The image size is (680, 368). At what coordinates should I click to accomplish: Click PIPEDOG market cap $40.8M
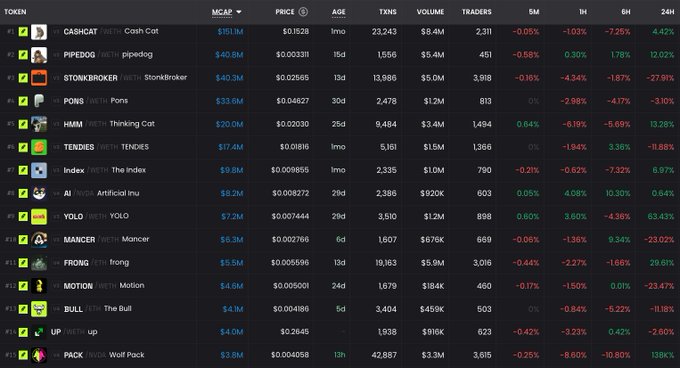[x=229, y=55]
